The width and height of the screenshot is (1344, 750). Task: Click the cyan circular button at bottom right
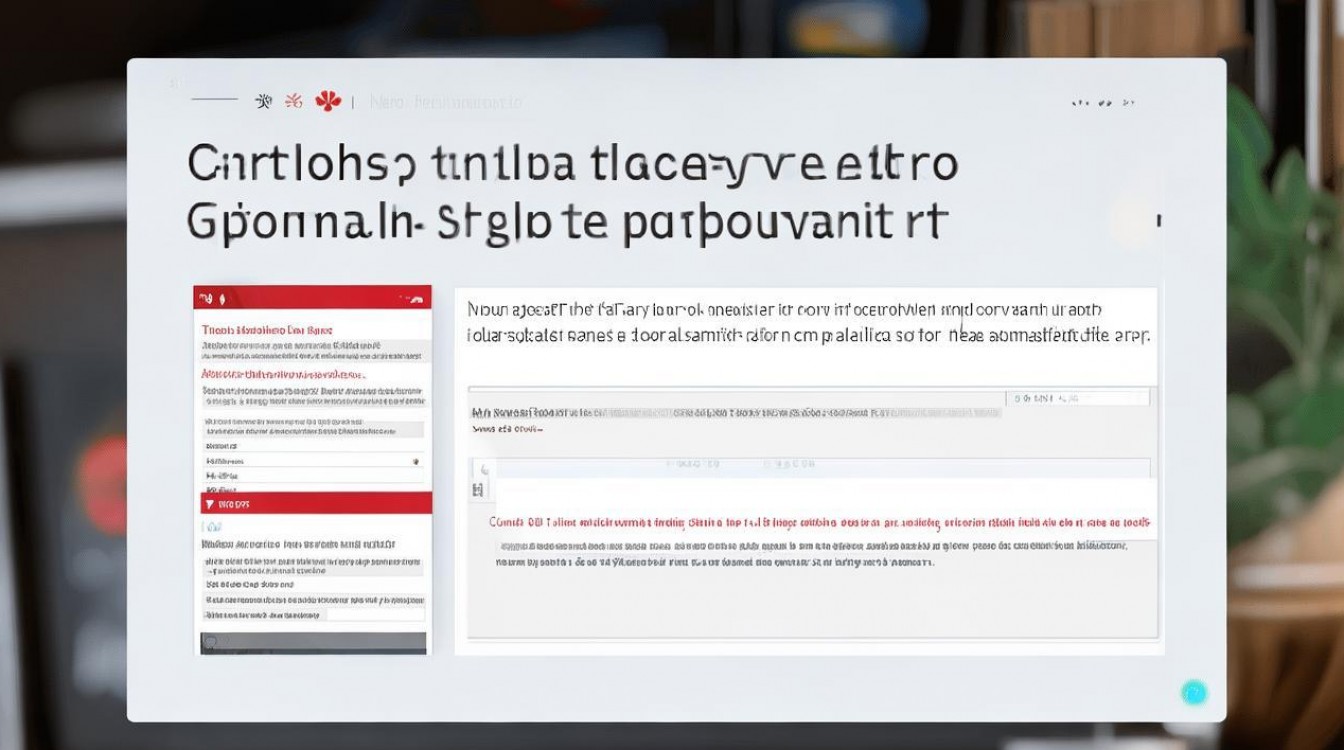tap(1193, 692)
